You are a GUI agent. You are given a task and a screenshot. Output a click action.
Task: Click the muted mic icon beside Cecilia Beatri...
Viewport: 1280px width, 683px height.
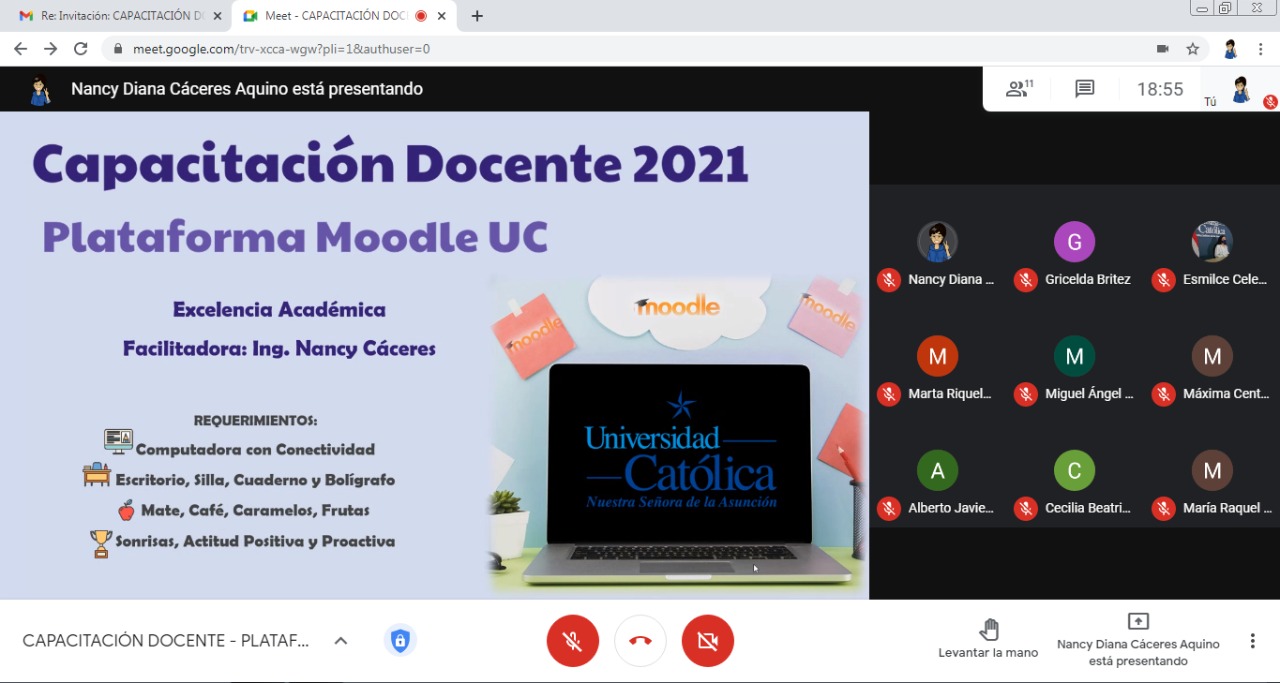1025,508
